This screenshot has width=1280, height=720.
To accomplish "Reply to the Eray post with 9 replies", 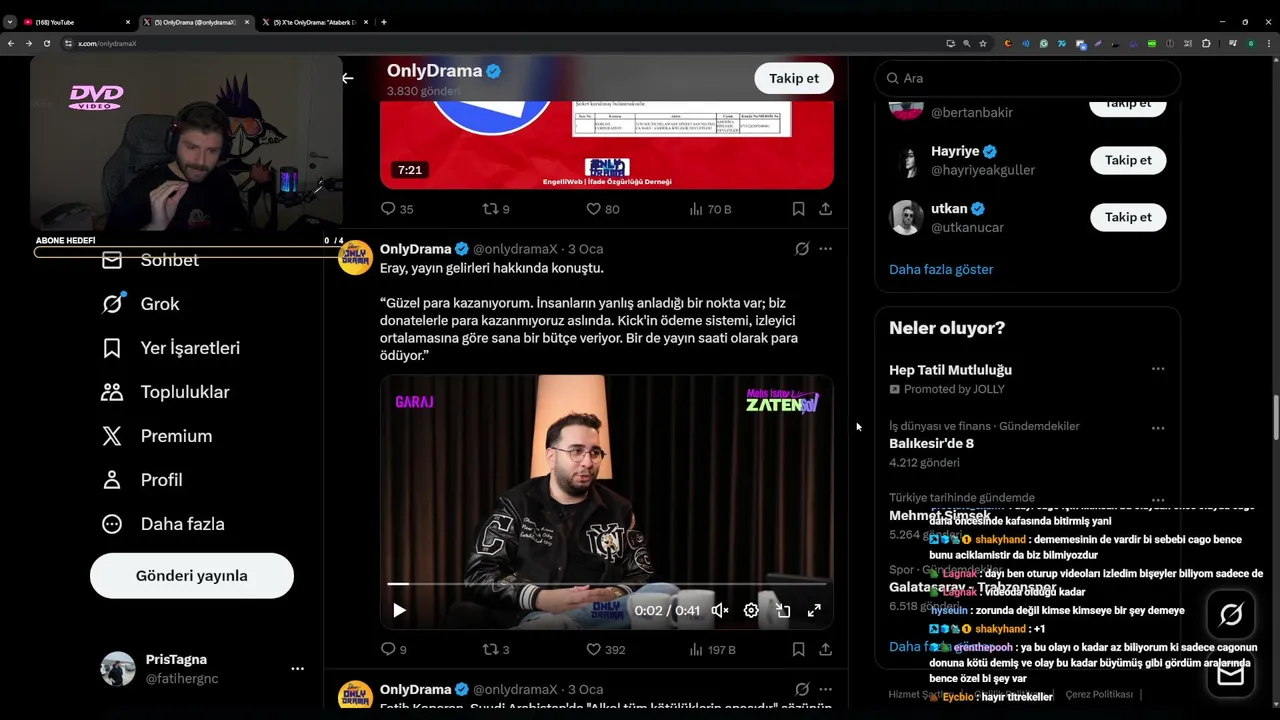I will (x=389, y=649).
